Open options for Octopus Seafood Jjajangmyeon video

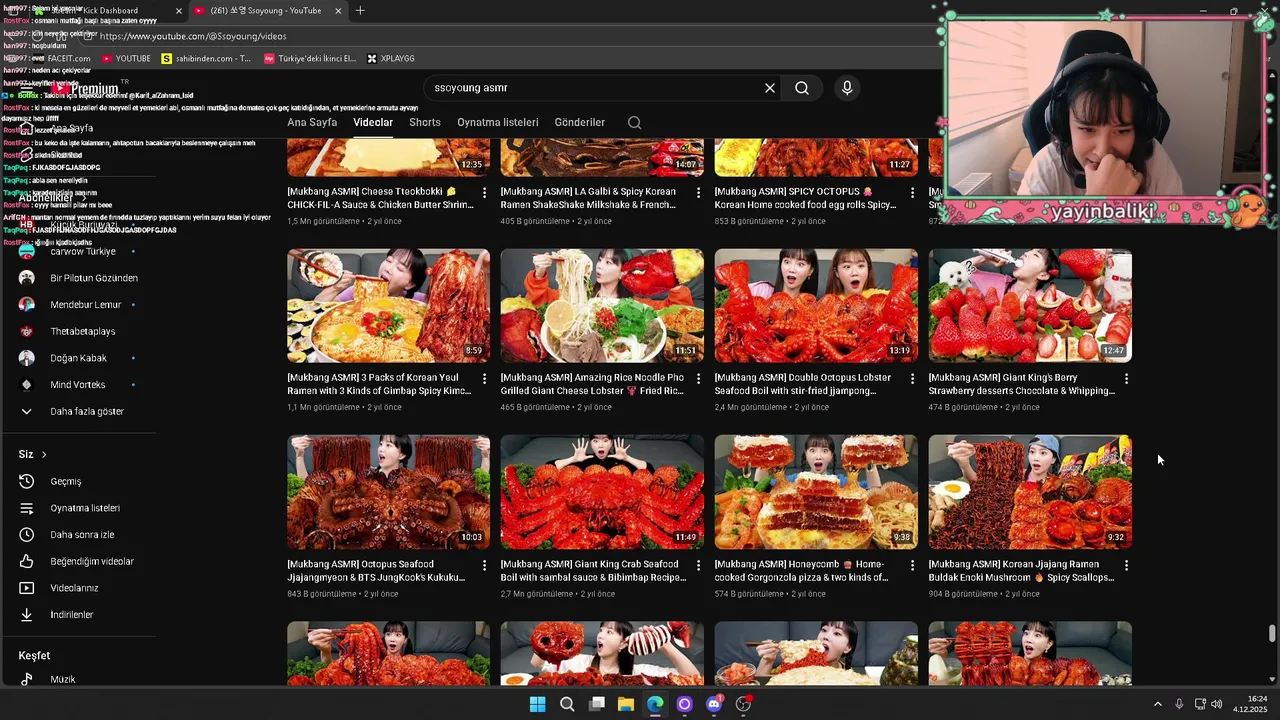click(x=485, y=565)
